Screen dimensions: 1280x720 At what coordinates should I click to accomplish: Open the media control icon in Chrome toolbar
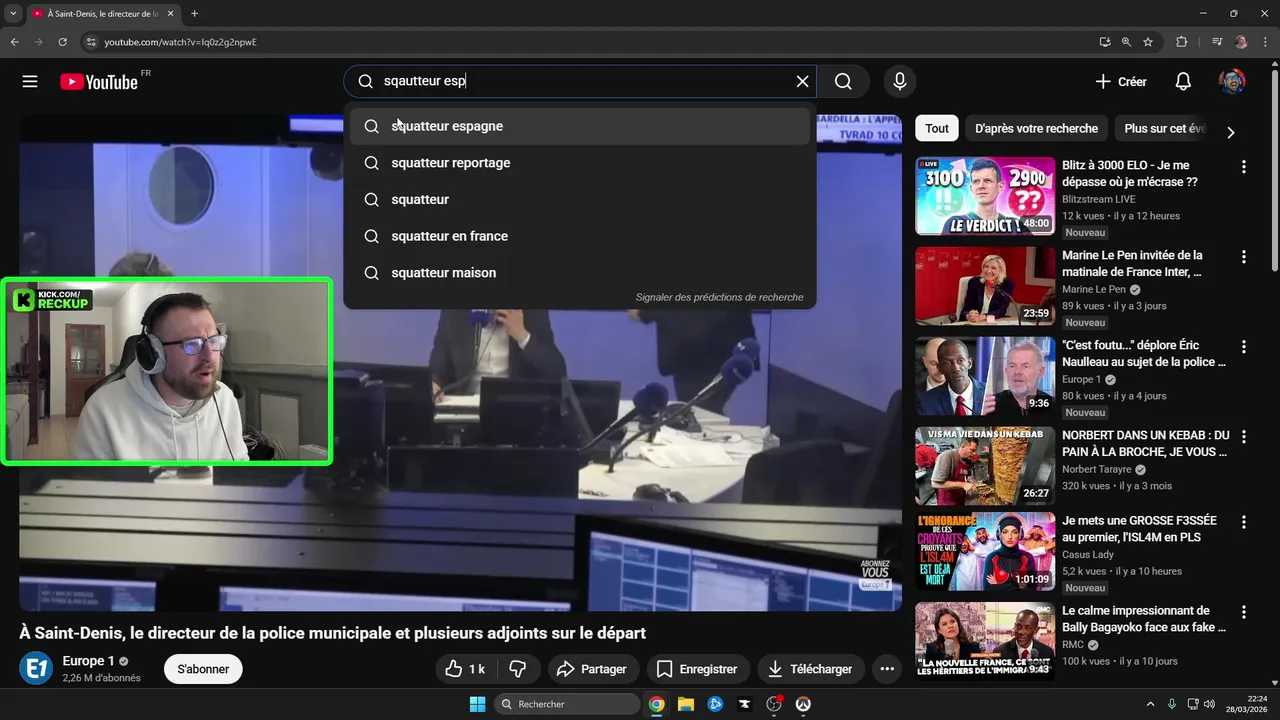coord(1217,42)
